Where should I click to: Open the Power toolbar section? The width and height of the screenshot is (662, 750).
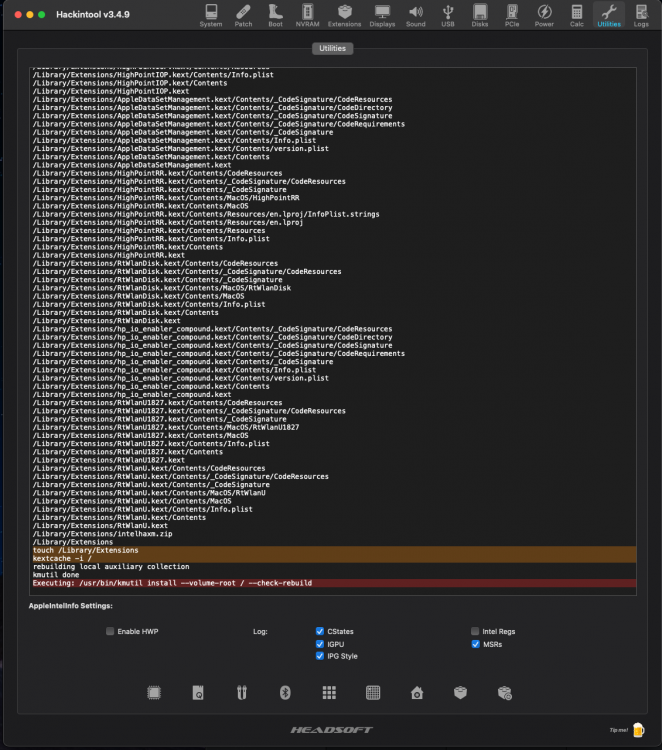[x=544, y=15]
